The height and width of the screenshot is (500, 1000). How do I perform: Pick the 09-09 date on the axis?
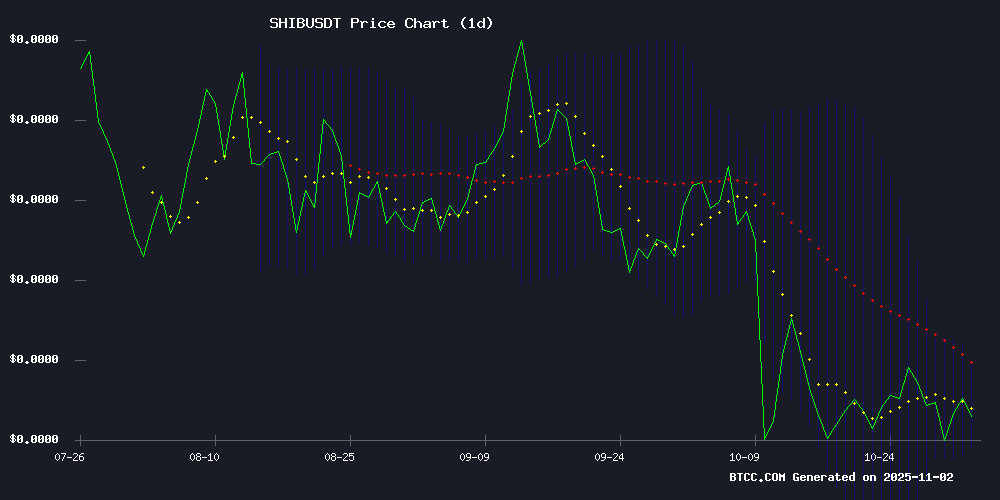pyautogui.click(x=475, y=455)
